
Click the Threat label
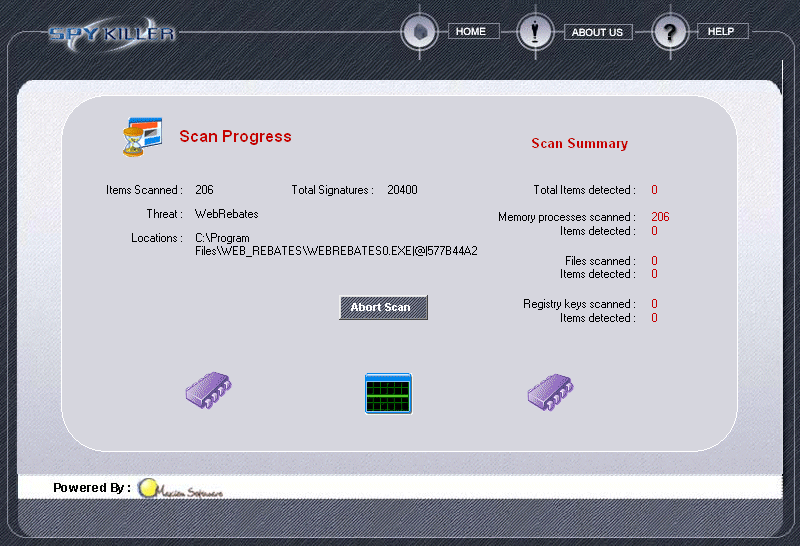(164, 214)
